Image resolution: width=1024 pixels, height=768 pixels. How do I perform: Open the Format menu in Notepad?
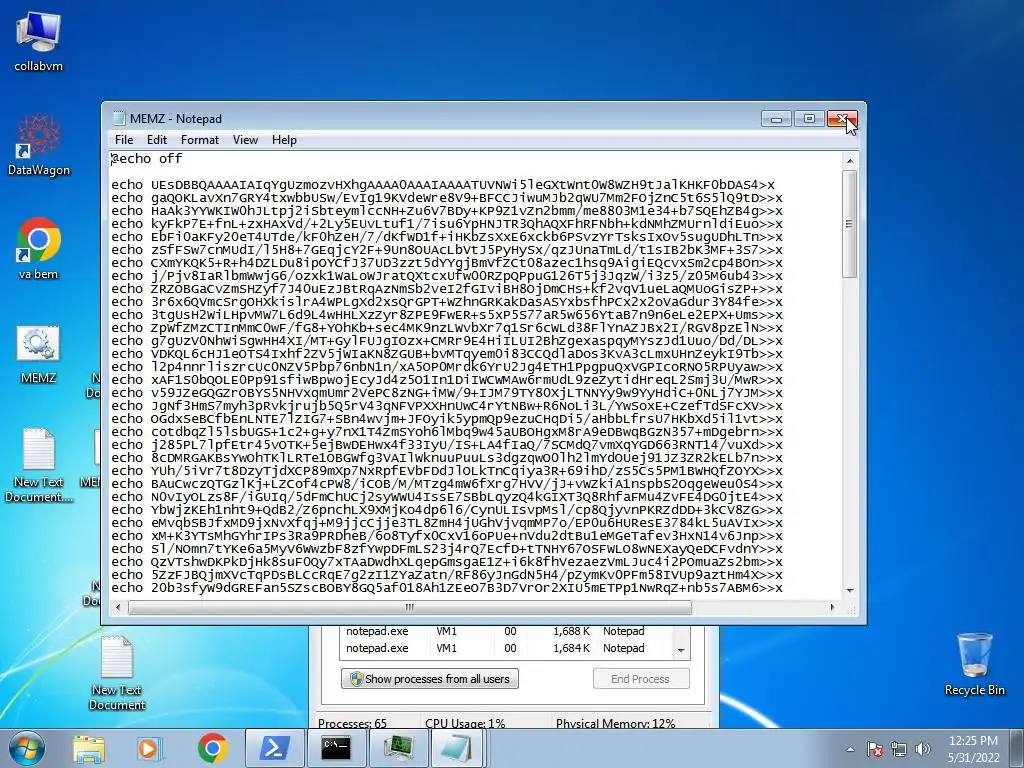point(200,140)
